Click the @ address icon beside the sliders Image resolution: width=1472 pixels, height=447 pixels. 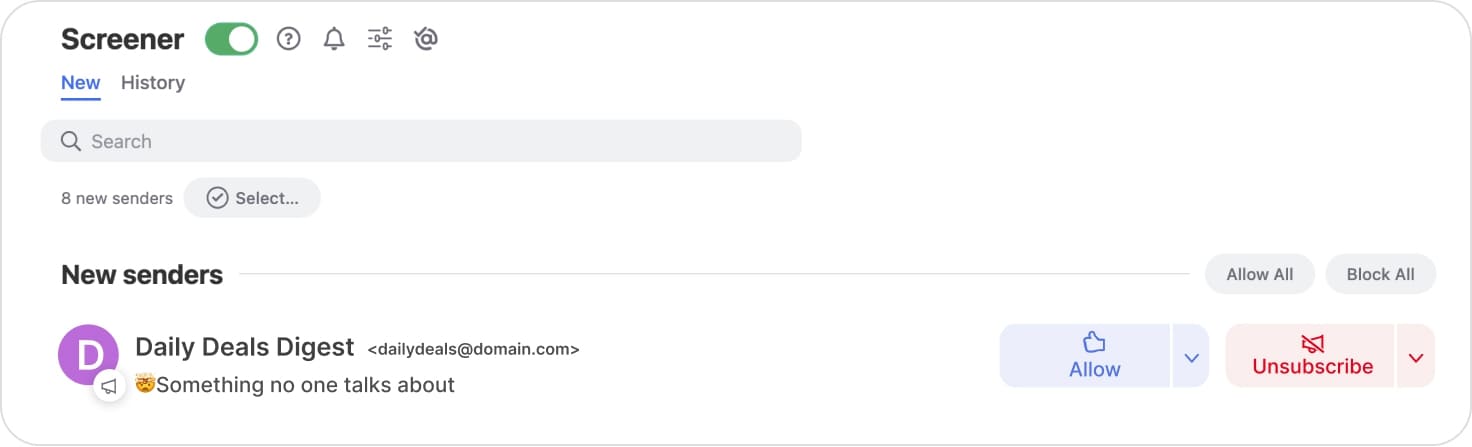coord(426,40)
